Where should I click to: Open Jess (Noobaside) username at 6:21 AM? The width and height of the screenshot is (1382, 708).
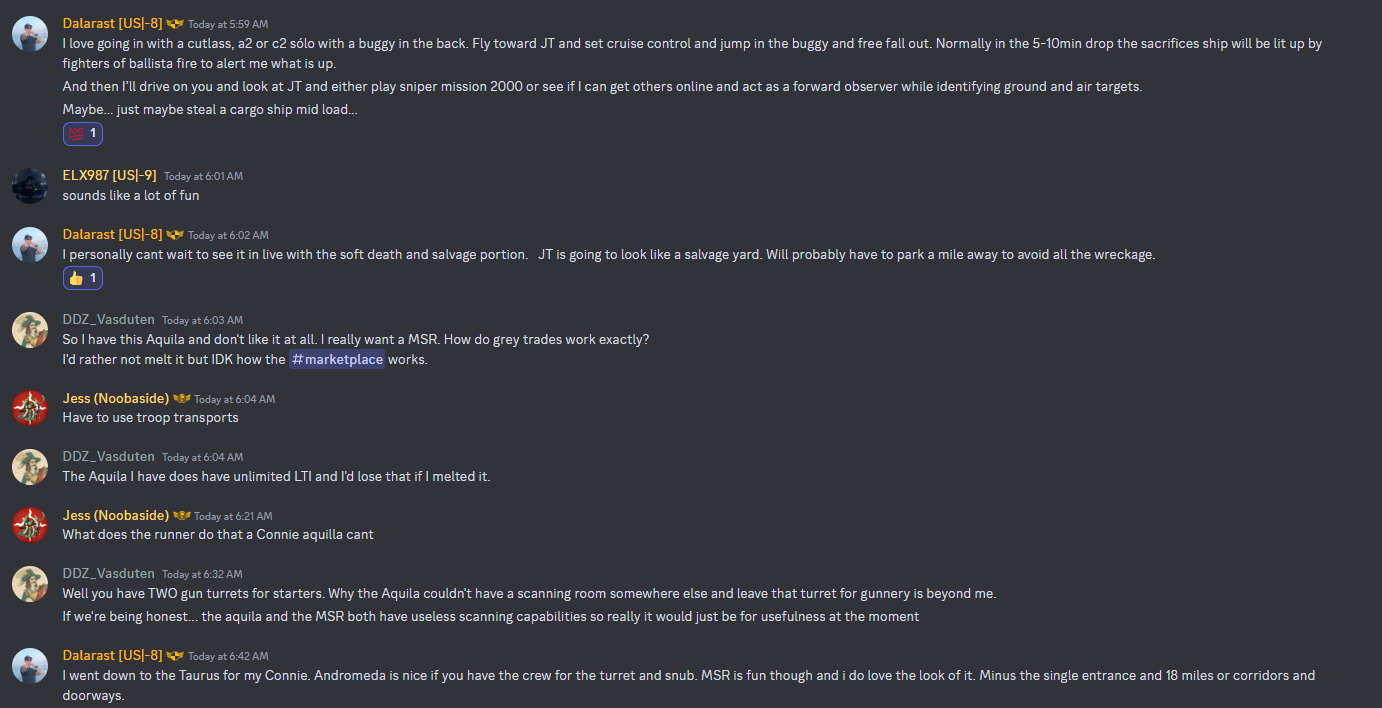[x=115, y=516]
